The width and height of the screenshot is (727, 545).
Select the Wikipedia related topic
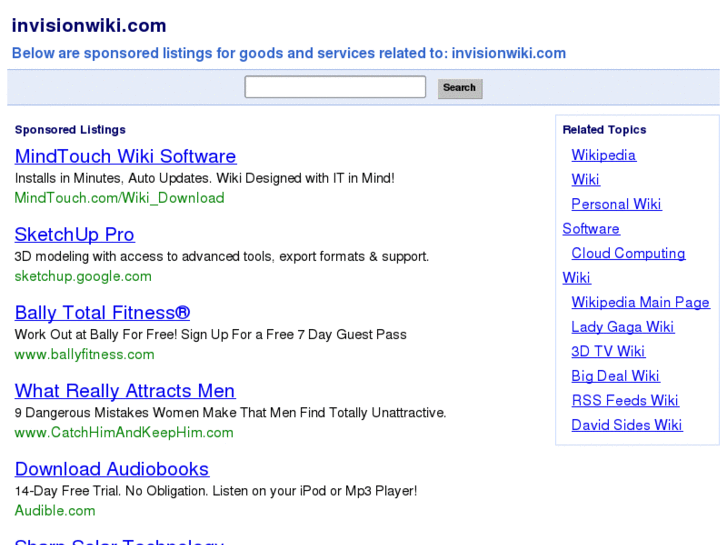click(x=604, y=155)
